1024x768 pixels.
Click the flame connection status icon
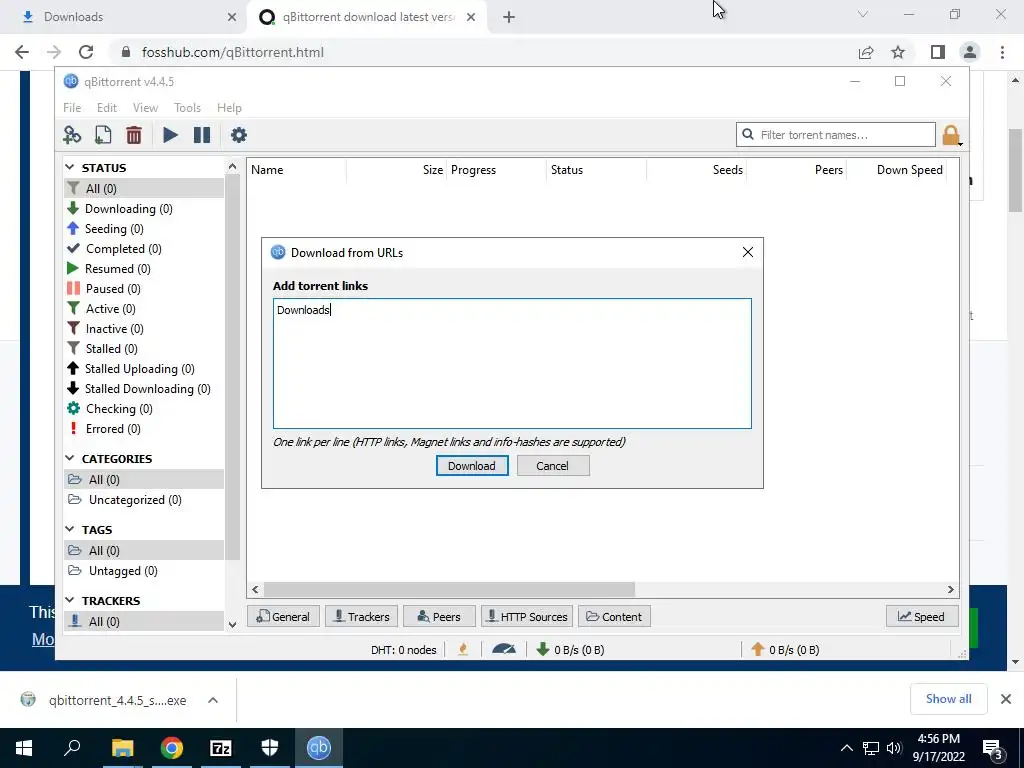(x=463, y=649)
